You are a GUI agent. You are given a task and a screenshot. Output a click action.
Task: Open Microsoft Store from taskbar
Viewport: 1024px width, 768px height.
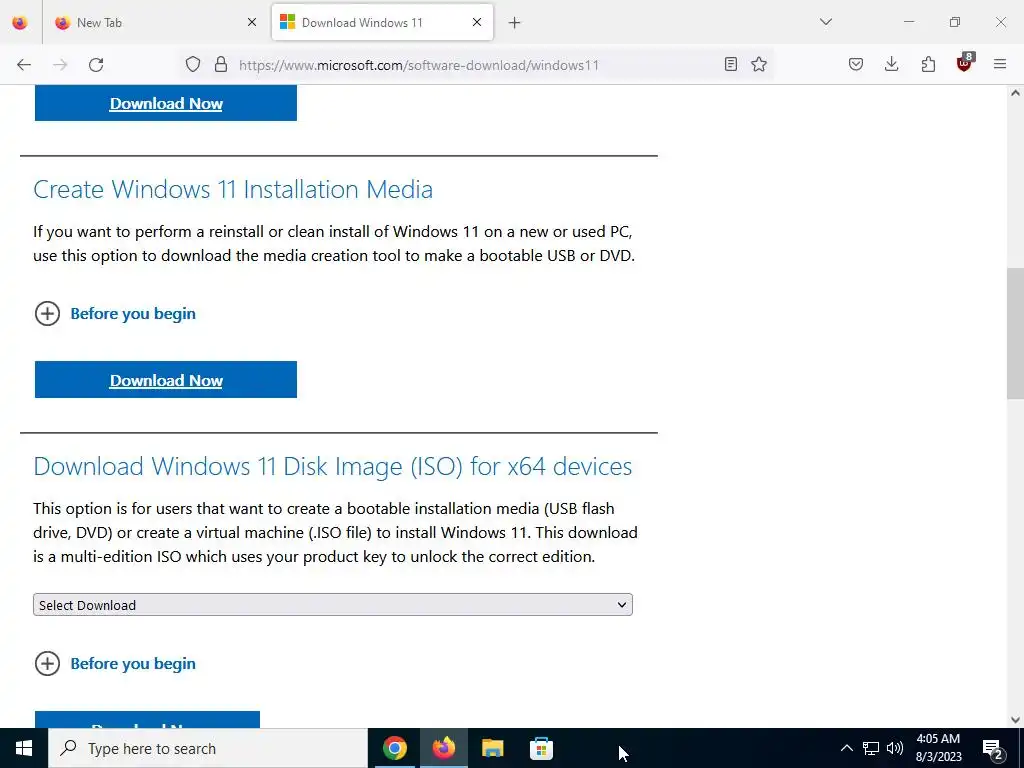click(541, 748)
